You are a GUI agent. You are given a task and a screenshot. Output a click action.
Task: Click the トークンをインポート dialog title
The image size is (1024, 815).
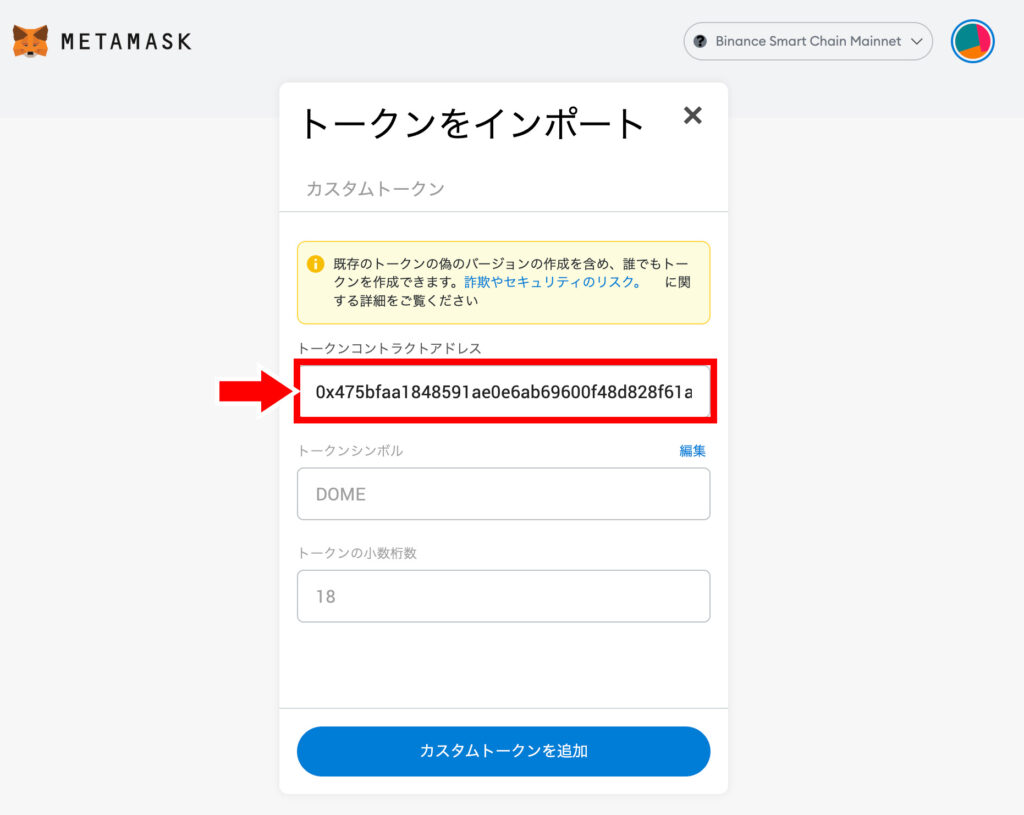(x=472, y=123)
